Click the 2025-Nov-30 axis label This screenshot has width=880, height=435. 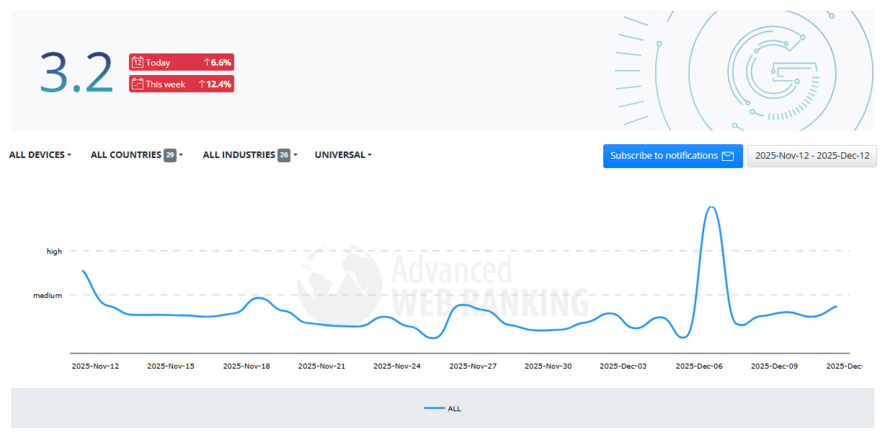pos(548,366)
